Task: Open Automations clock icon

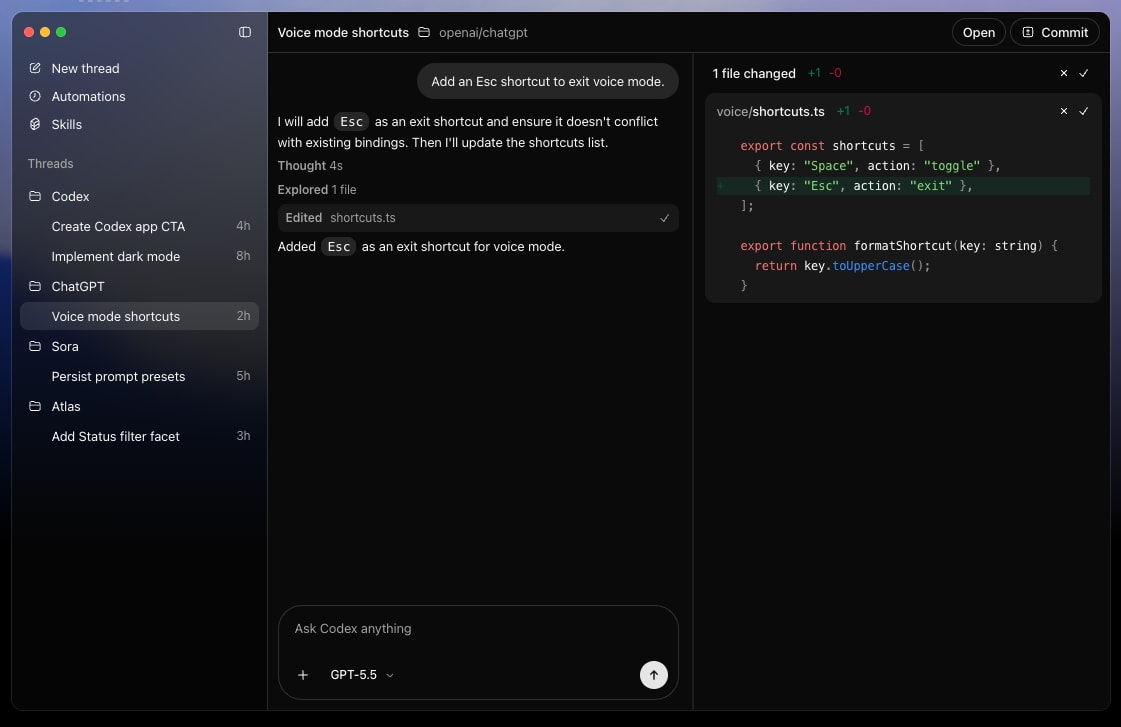Action: click(35, 96)
